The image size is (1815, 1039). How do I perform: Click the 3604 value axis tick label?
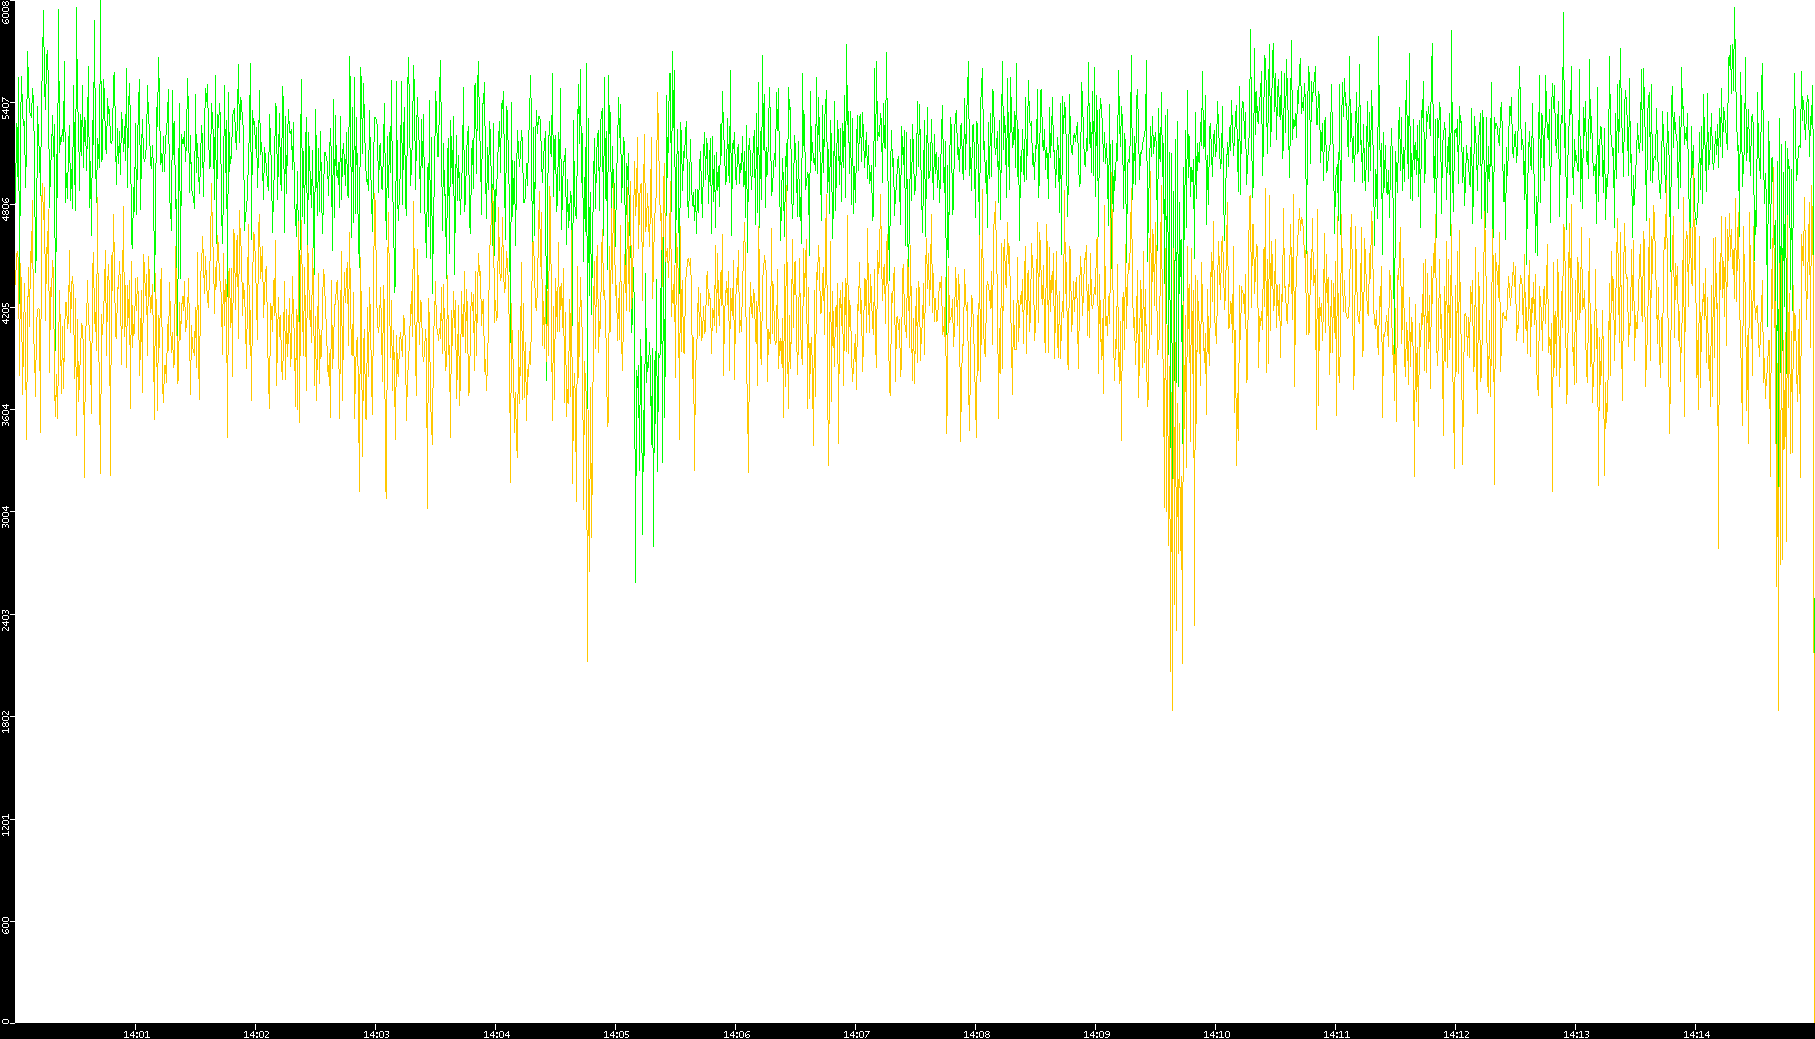[x=6, y=415]
